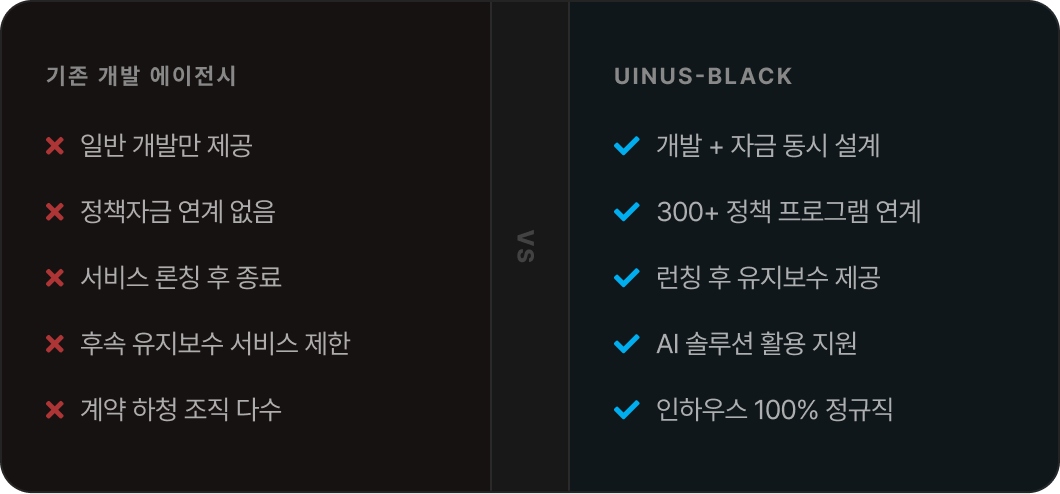Click the red X beside 후속 유지보수 서비스 제한
This screenshot has height=494, width=1060.
(x=55, y=344)
